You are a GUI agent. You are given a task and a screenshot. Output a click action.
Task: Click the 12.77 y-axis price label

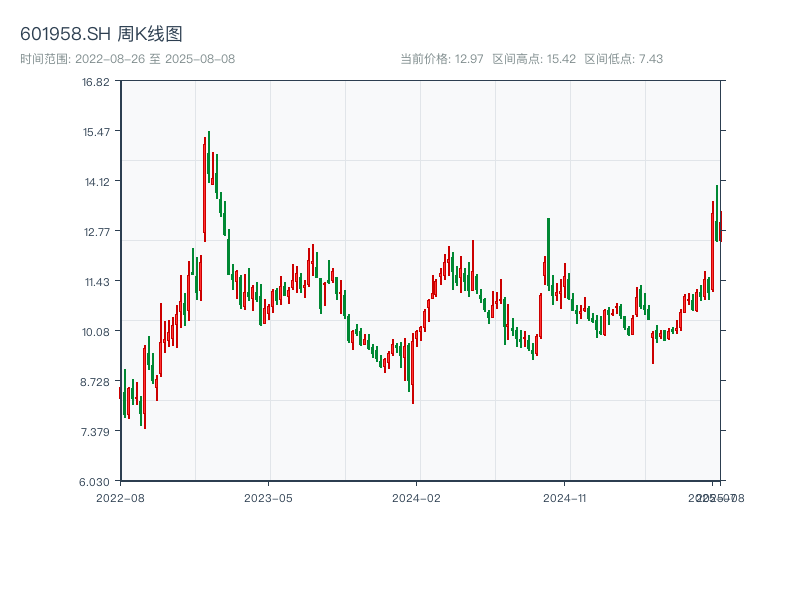[x=96, y=232]
